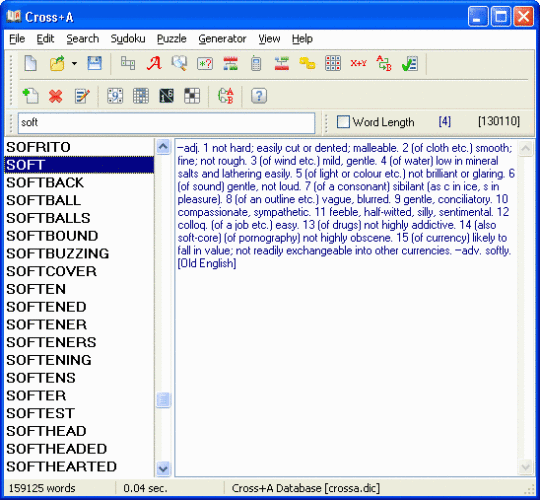Select SOFTBALLS in the word list

(79, 218)
